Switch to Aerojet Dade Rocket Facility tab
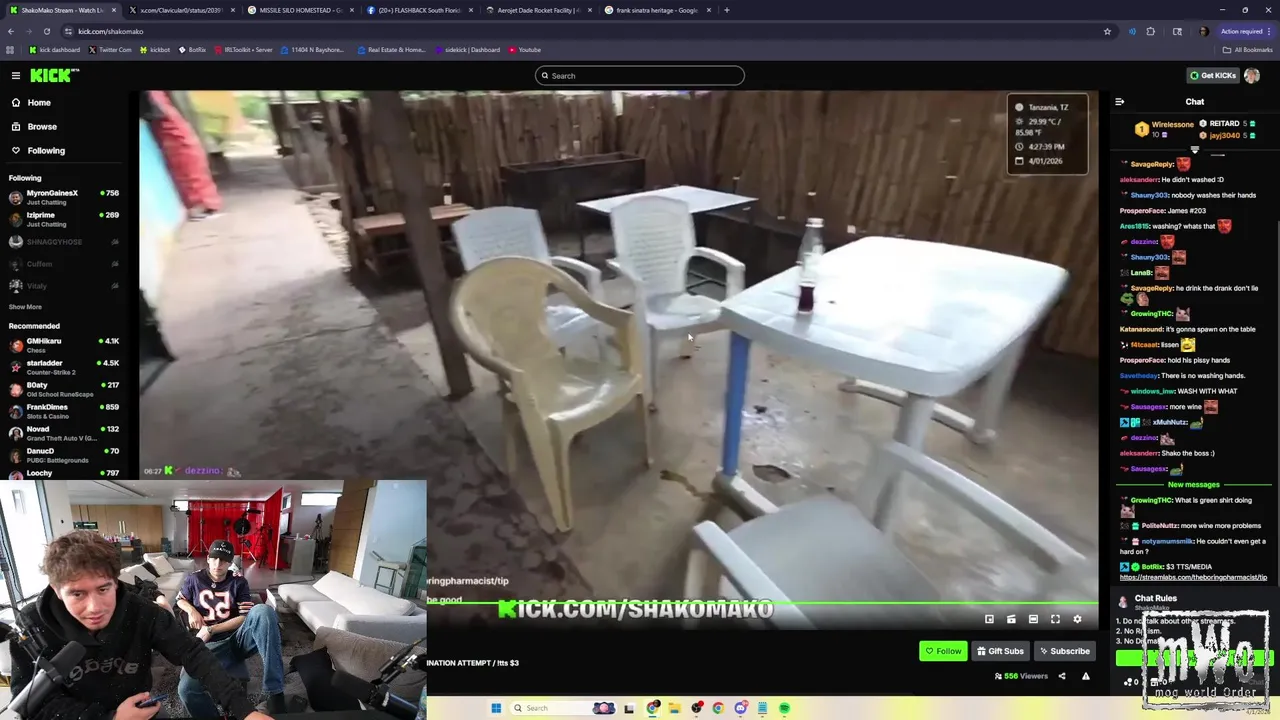The width and height of the screenshot is (1280, 720). 538,10
